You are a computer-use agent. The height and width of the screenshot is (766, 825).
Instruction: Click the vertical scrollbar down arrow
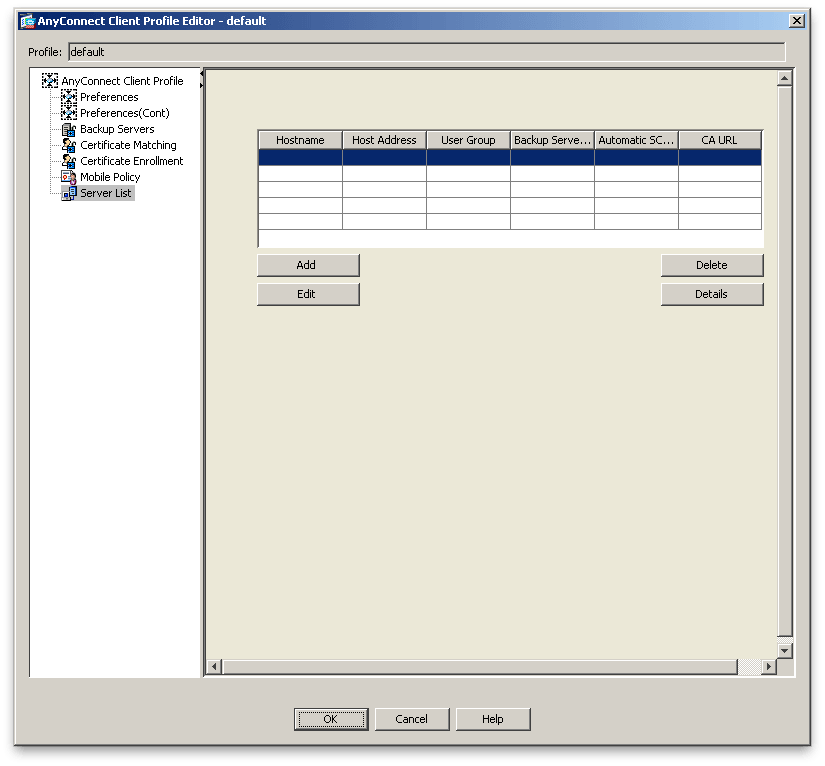click(784, 650)
